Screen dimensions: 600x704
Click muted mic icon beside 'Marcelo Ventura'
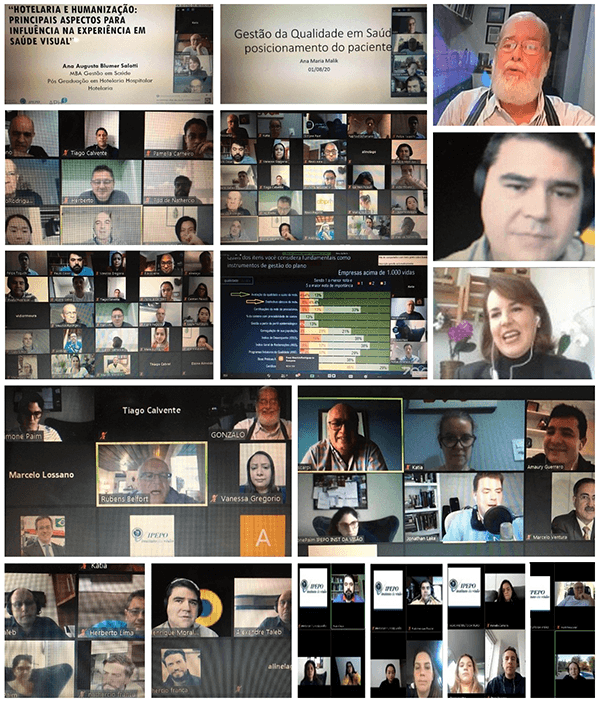pyautogui.click(x=529, y=537)
